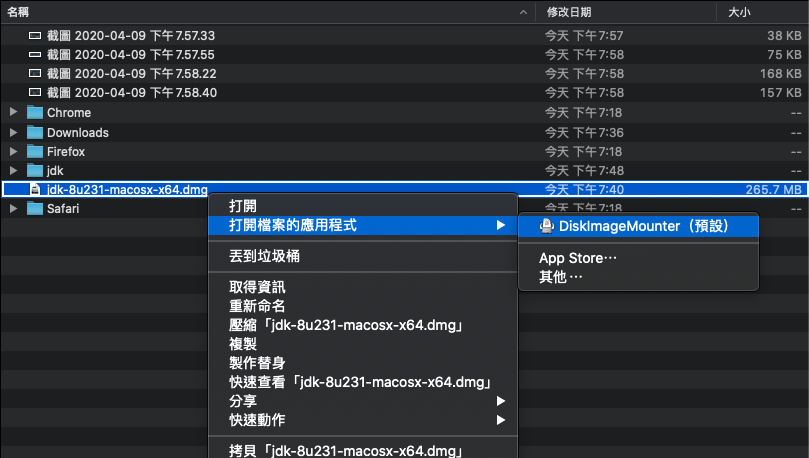Click the Firefox folder name
The width and height of the screenshot is (809, 458).
(x=66, y=152)
